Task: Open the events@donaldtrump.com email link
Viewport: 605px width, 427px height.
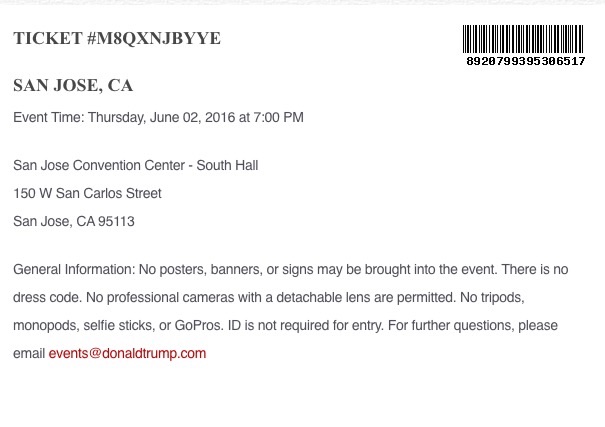Action: coord(127,353)
